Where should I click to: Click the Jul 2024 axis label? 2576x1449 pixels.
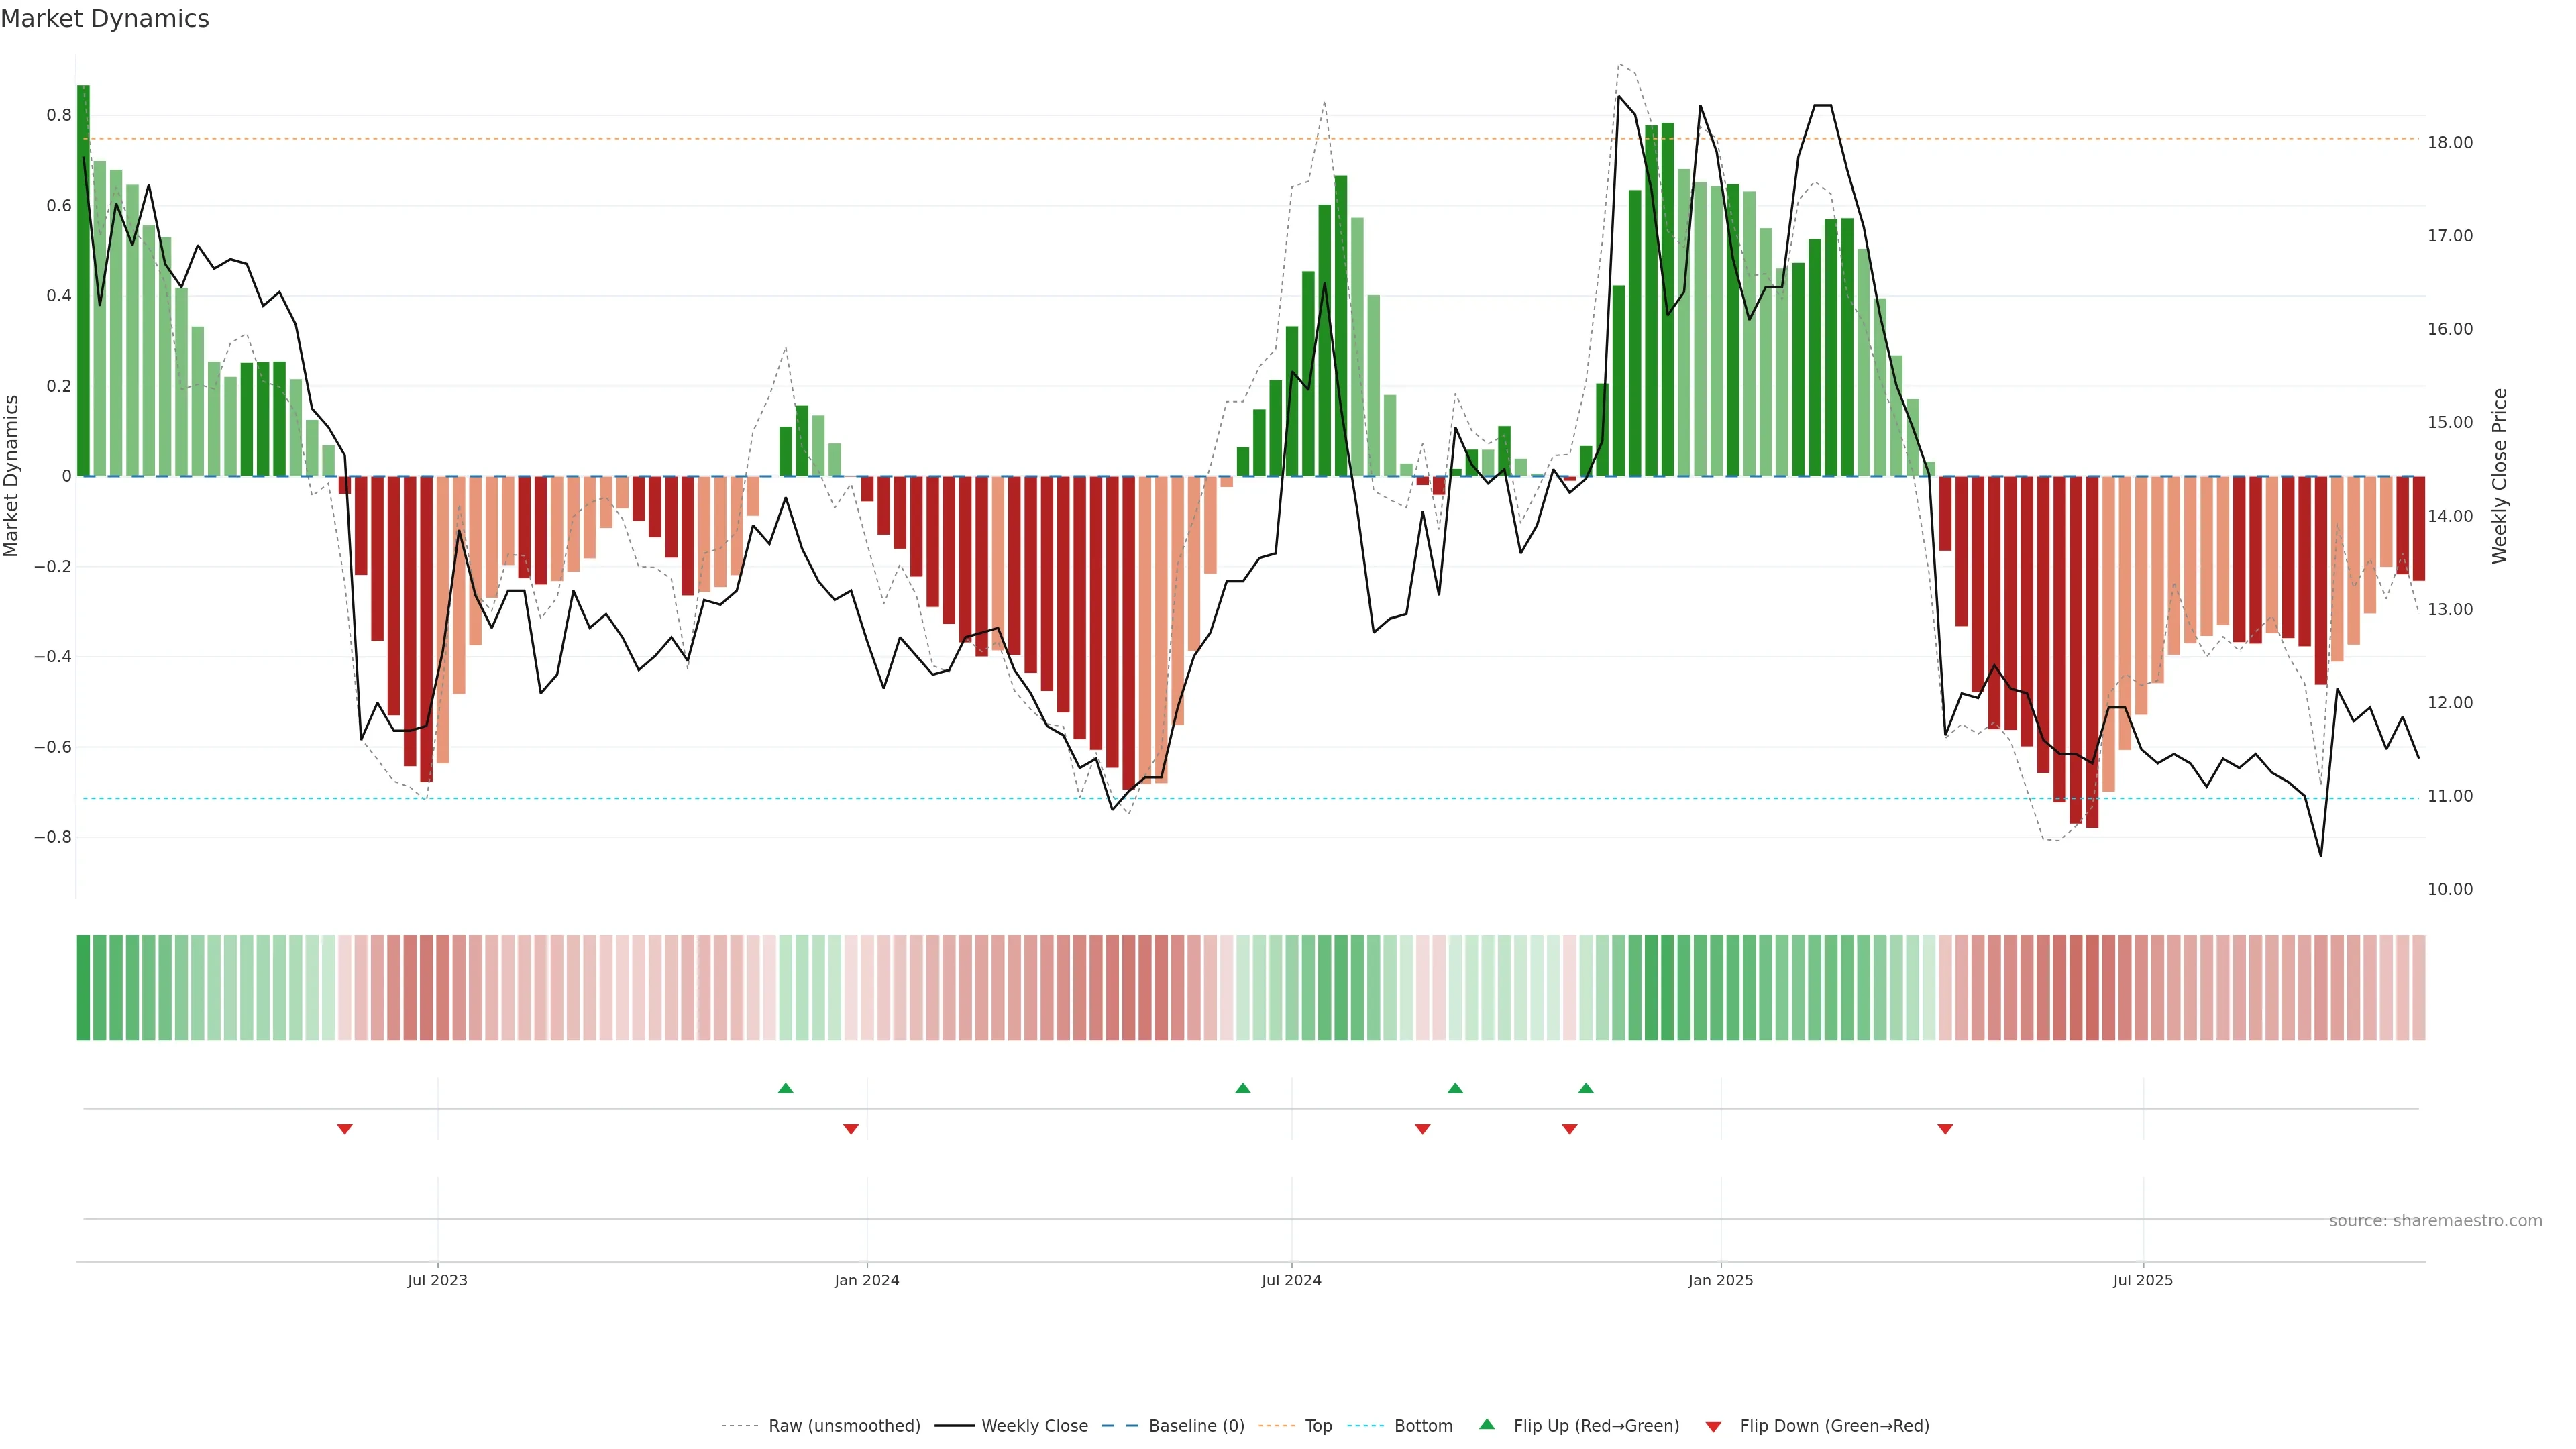tap(1291, 1280)
